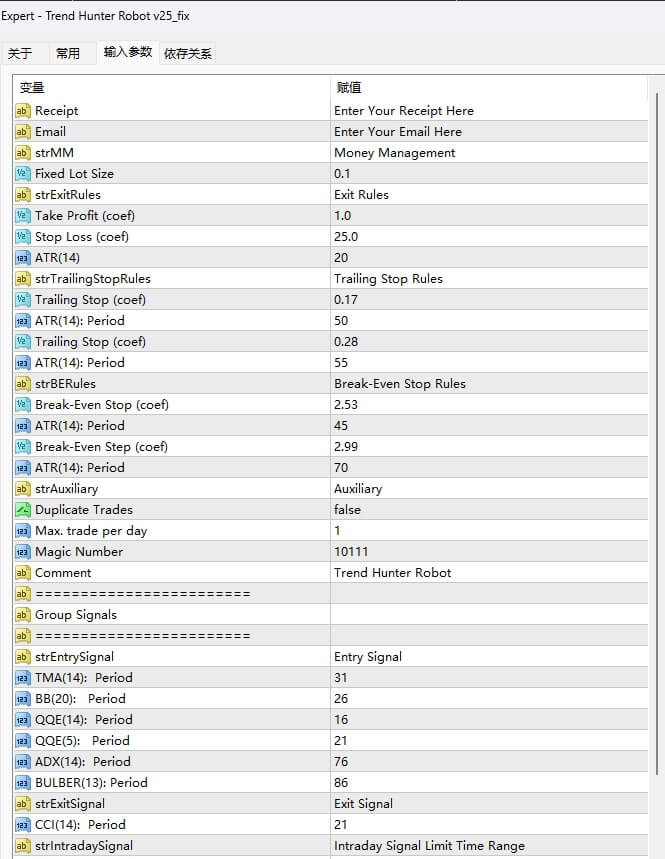Select the 输入参数 tab
Screen dimensions: 665x859
click(128, 52)
